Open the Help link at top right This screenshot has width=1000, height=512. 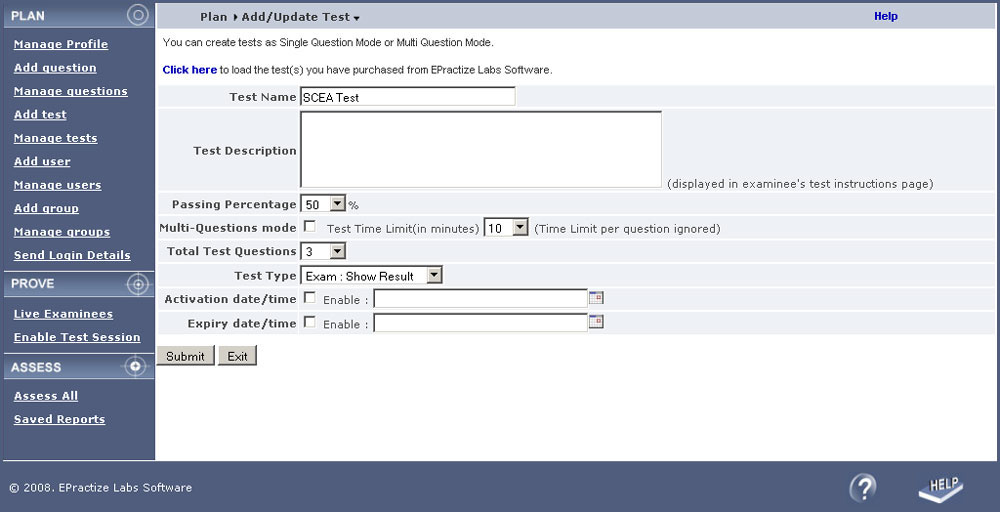(x=886, y=17)
